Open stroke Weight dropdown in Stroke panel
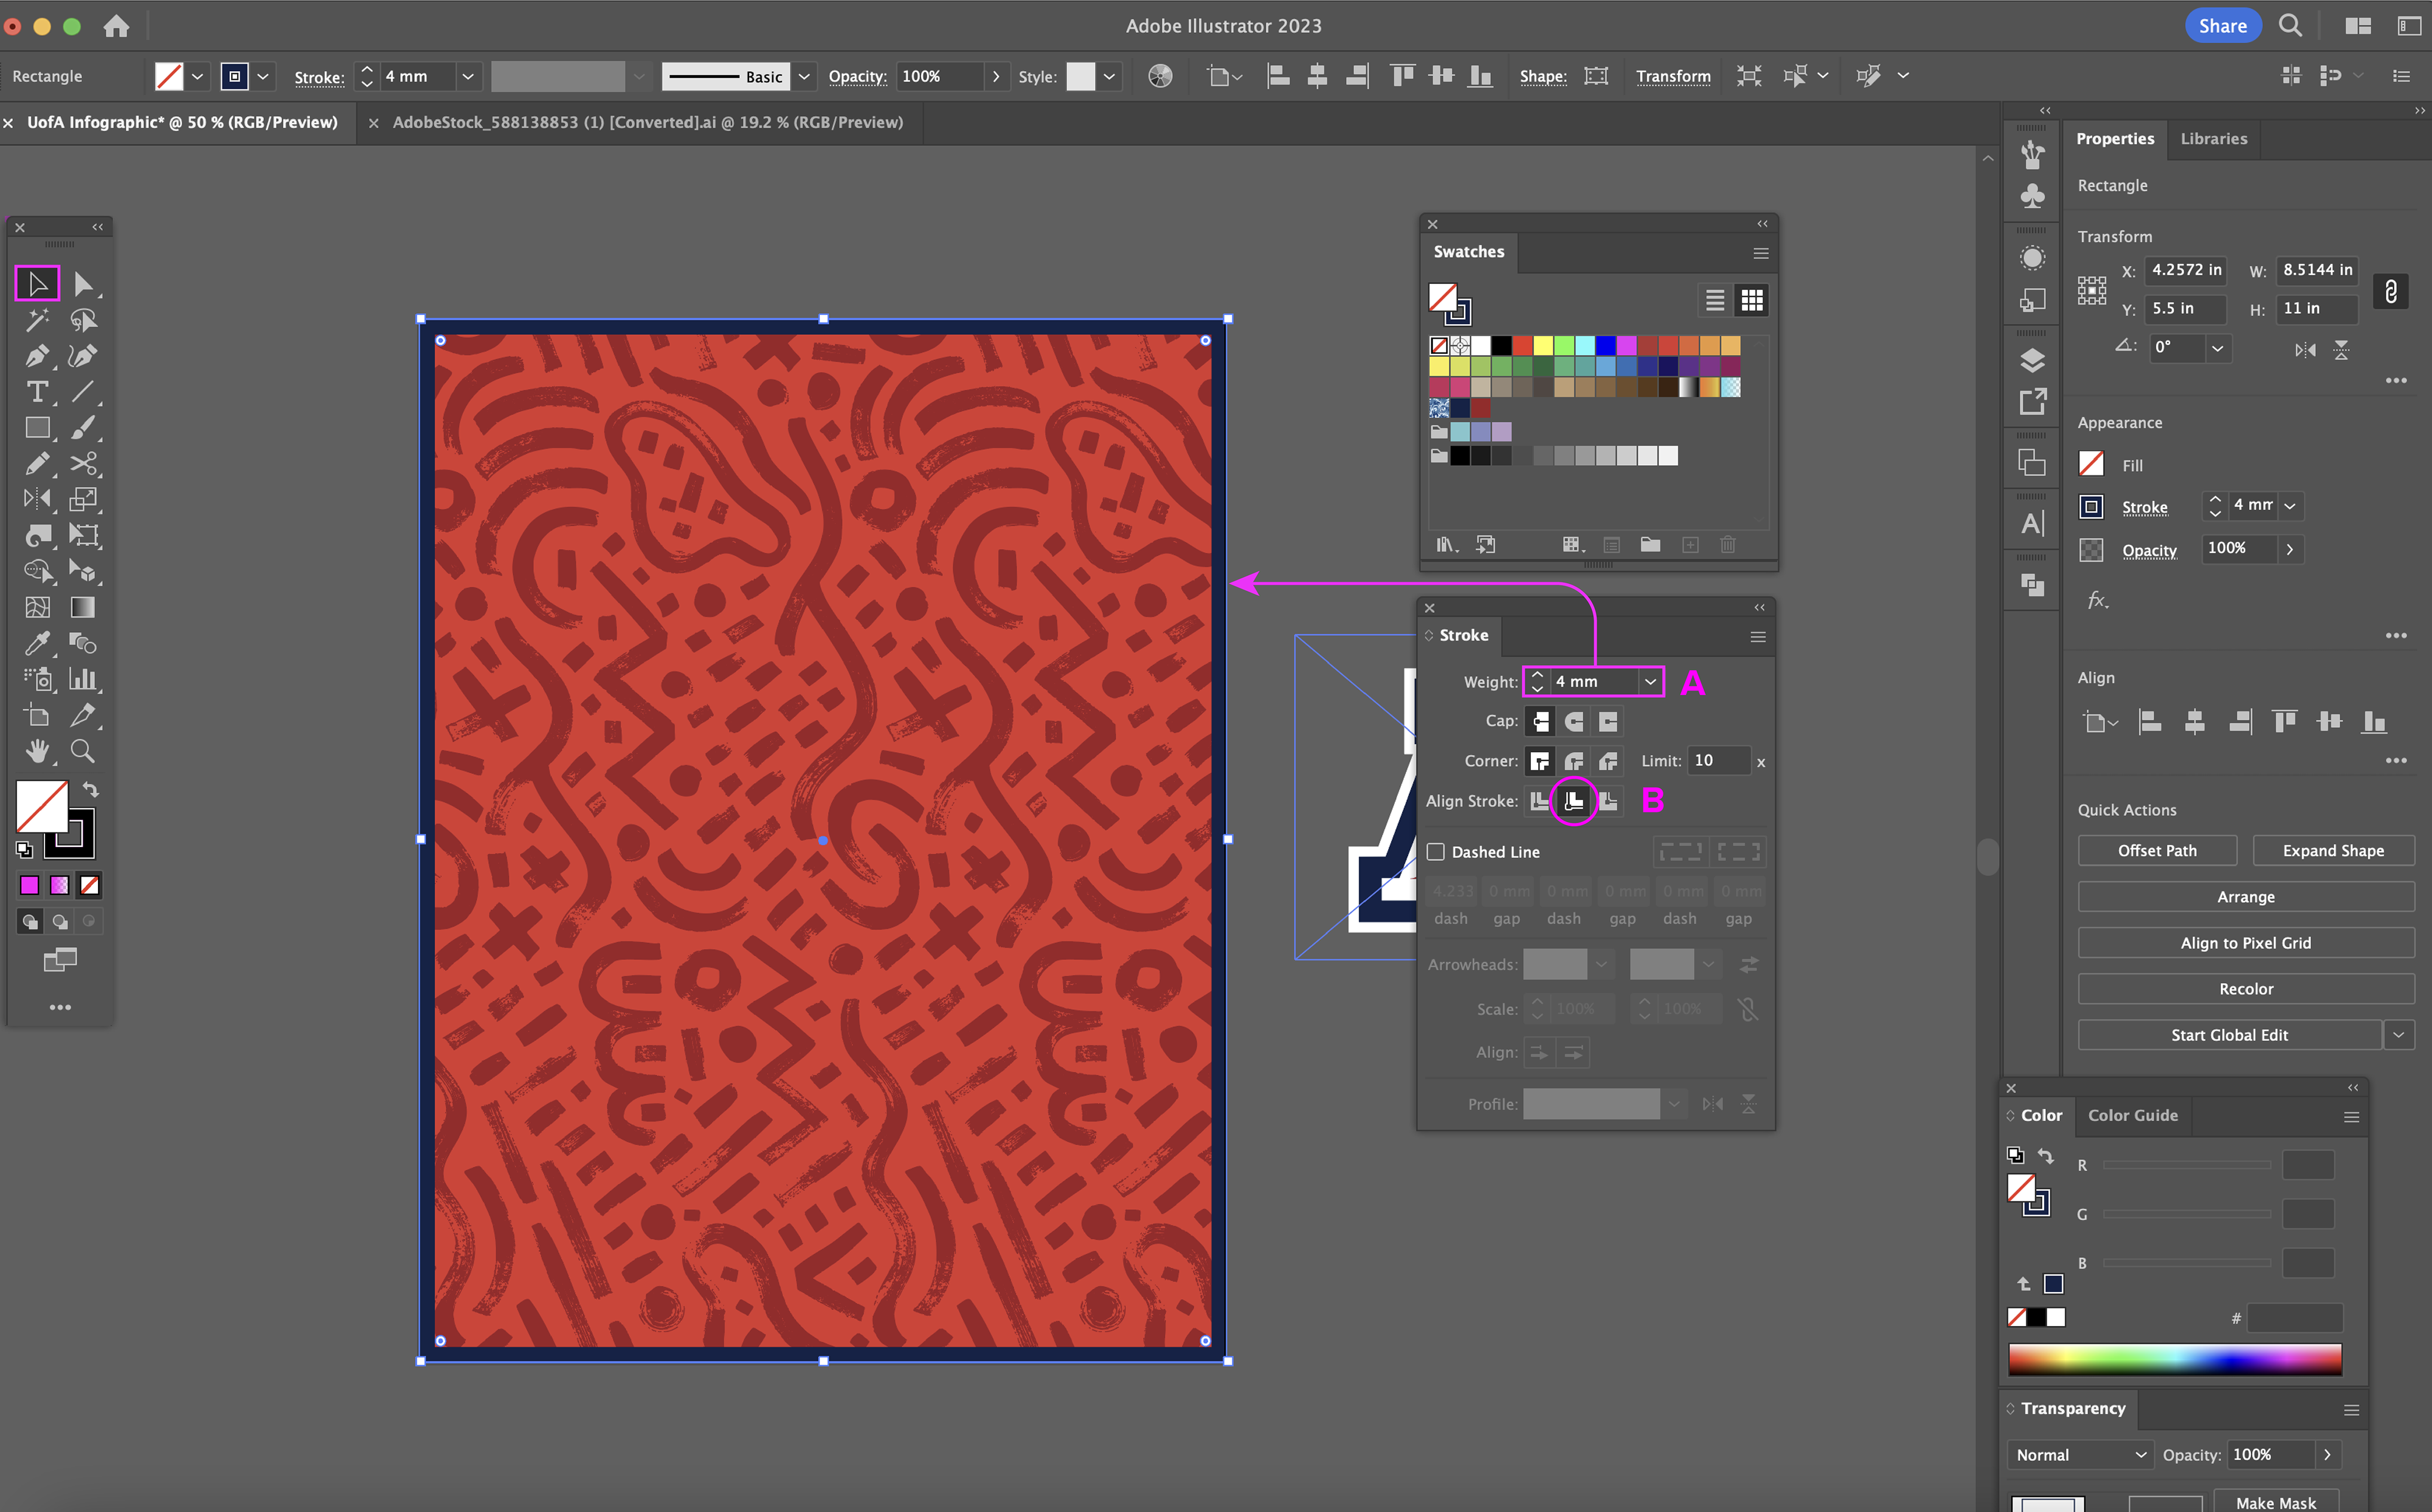The image size is (2432, 1512). pos(1650,682)
